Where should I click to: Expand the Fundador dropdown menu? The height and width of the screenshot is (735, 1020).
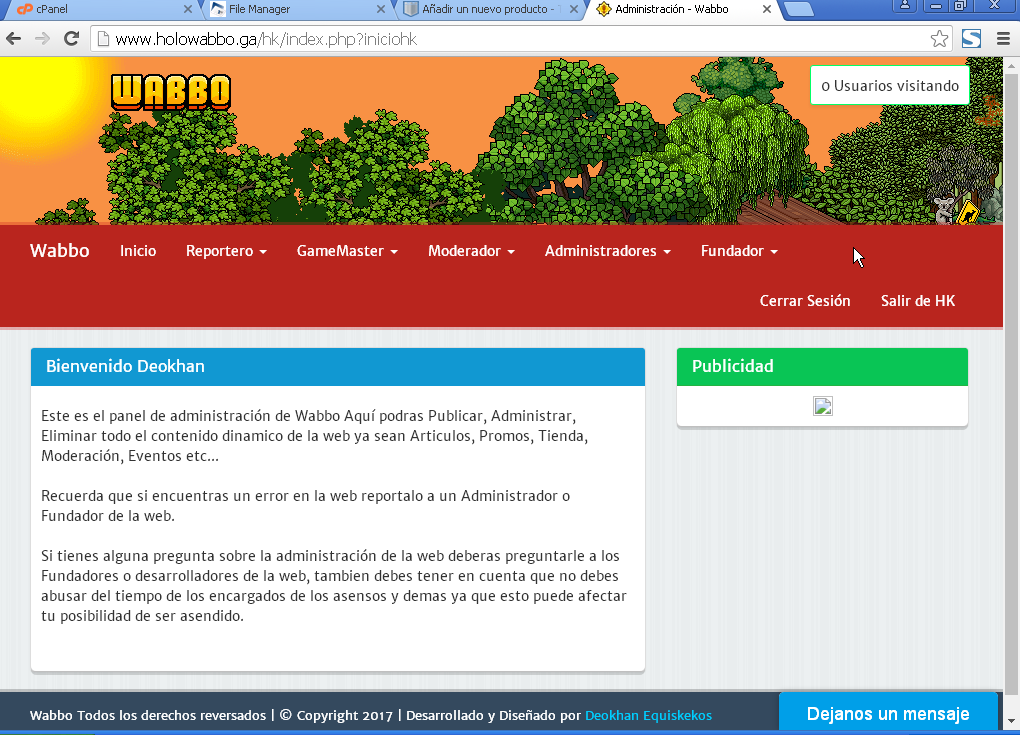[739, 251]
